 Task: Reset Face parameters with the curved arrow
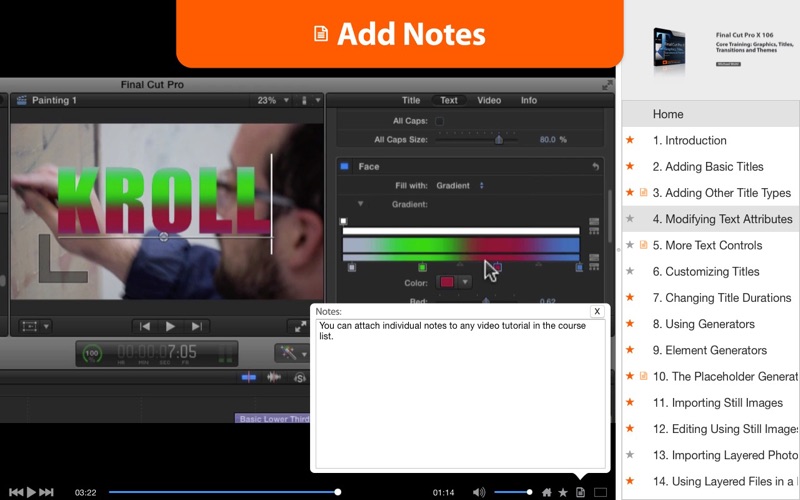[x=595, y=166]
